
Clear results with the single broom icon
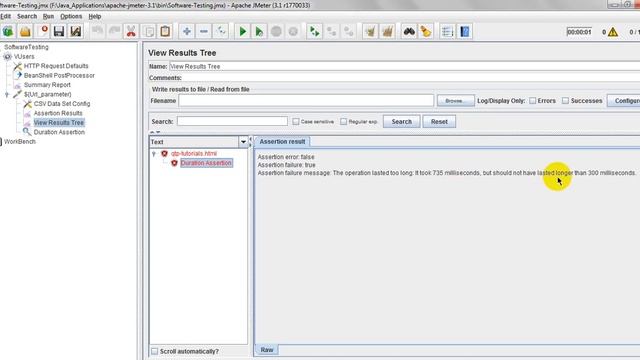pyautogui.click(x=370, y=31)
